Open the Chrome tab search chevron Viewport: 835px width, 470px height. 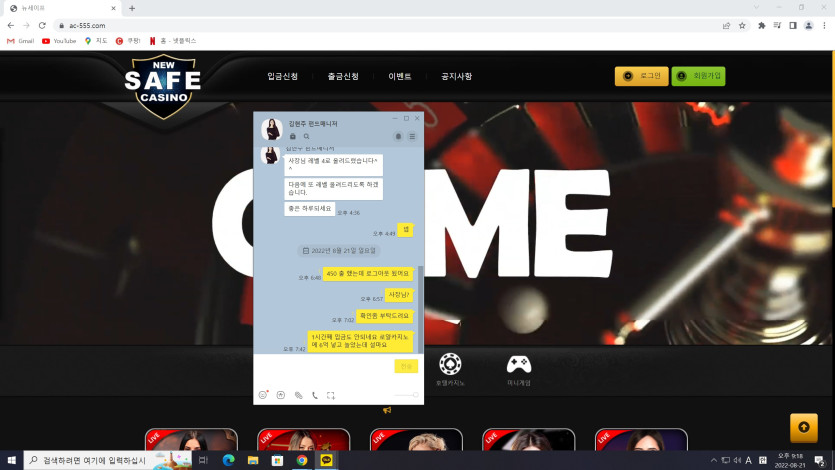click(756, 7)
